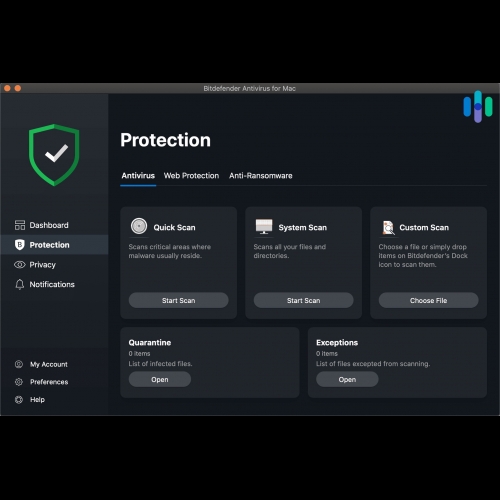Open Notifications via the bell icon
Image resolution: width=500 pixels, height=500 pixels.
point(20,284)
